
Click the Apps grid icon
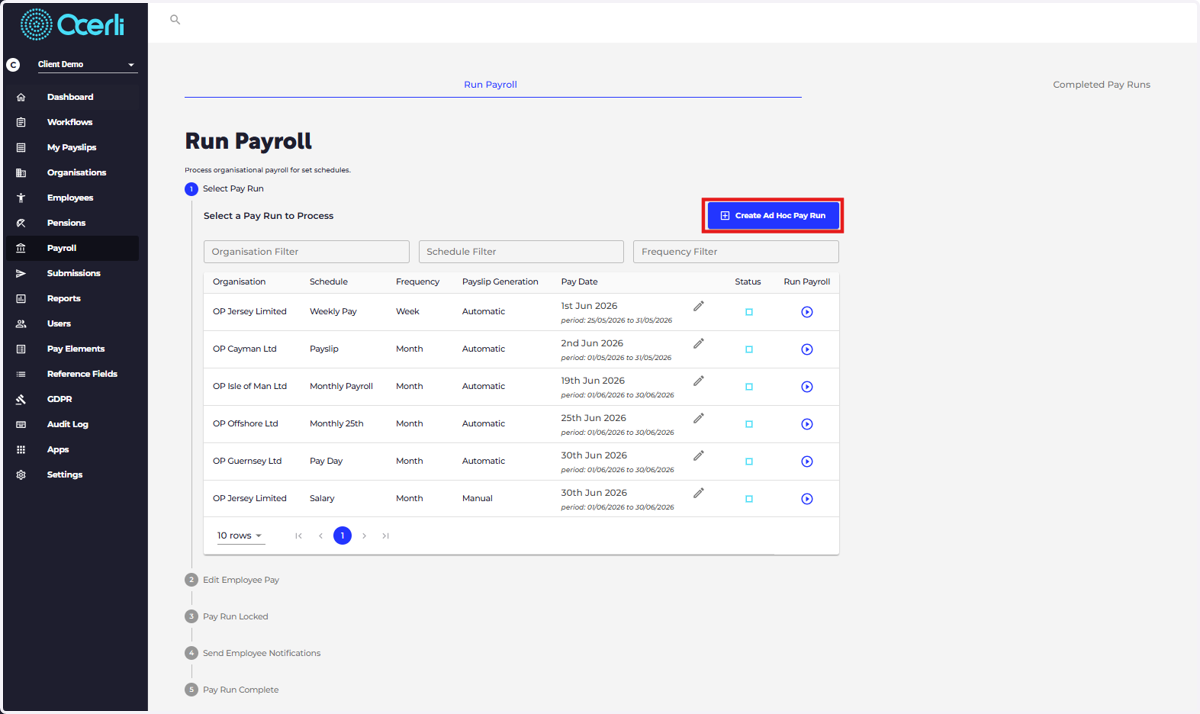[x=21, y=450]
